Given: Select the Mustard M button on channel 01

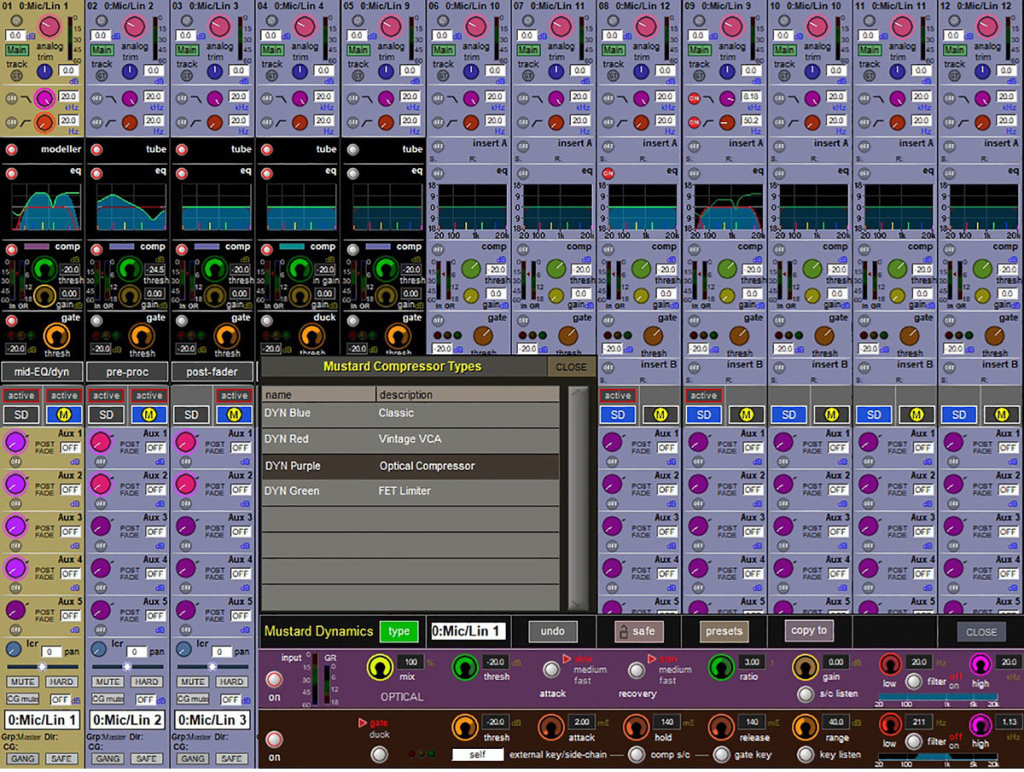Looking at the screenshot, I should click(x=64, y=415).
